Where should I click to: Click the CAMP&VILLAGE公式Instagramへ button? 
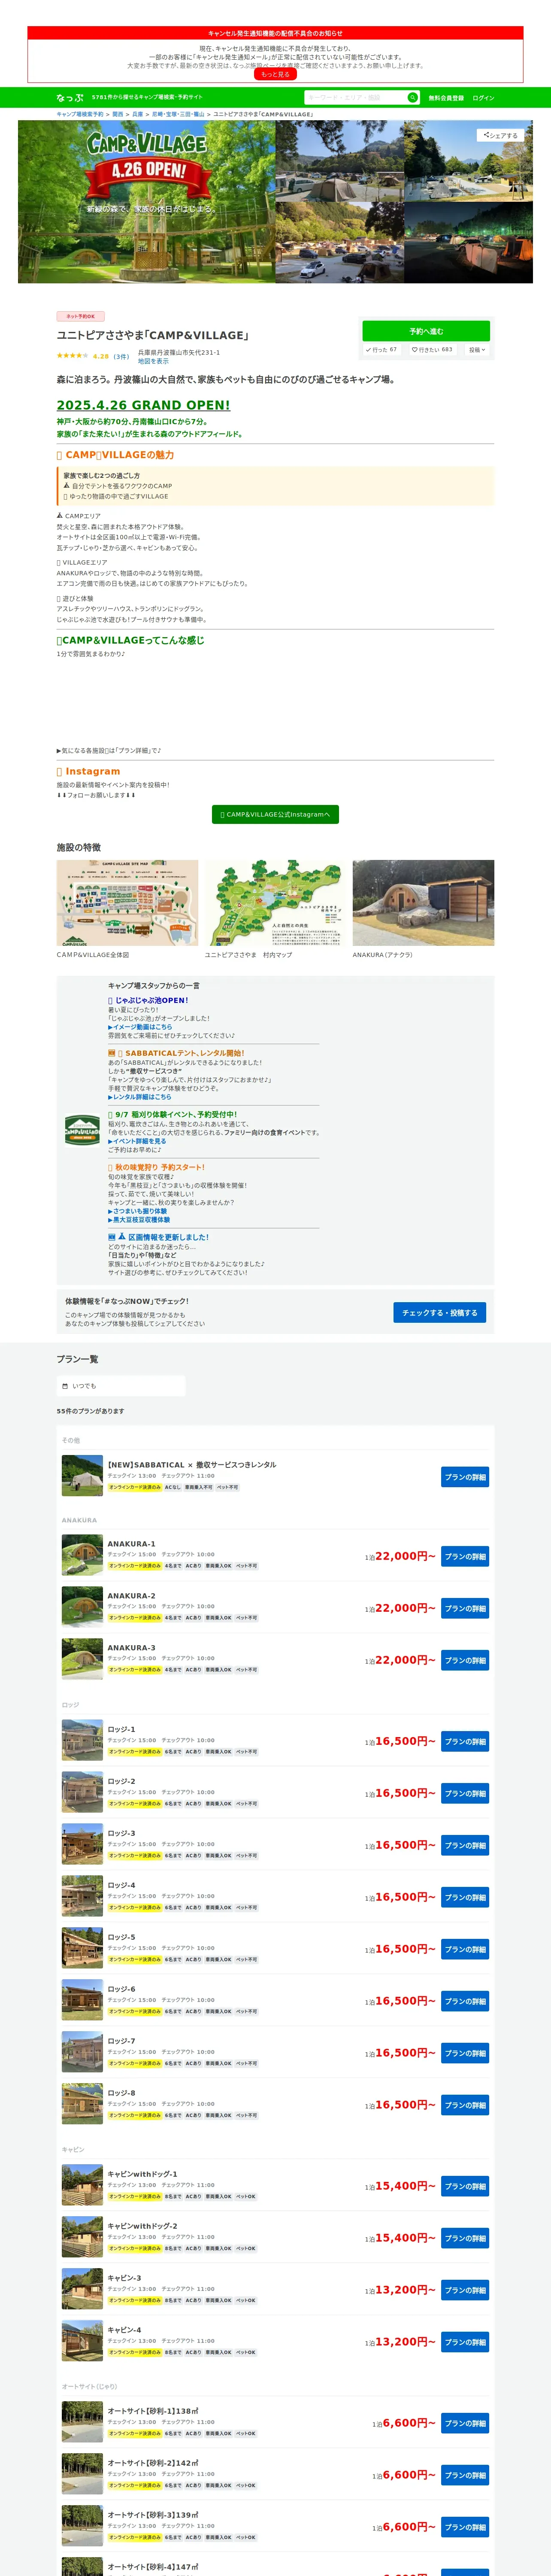[x=275, y=814]
